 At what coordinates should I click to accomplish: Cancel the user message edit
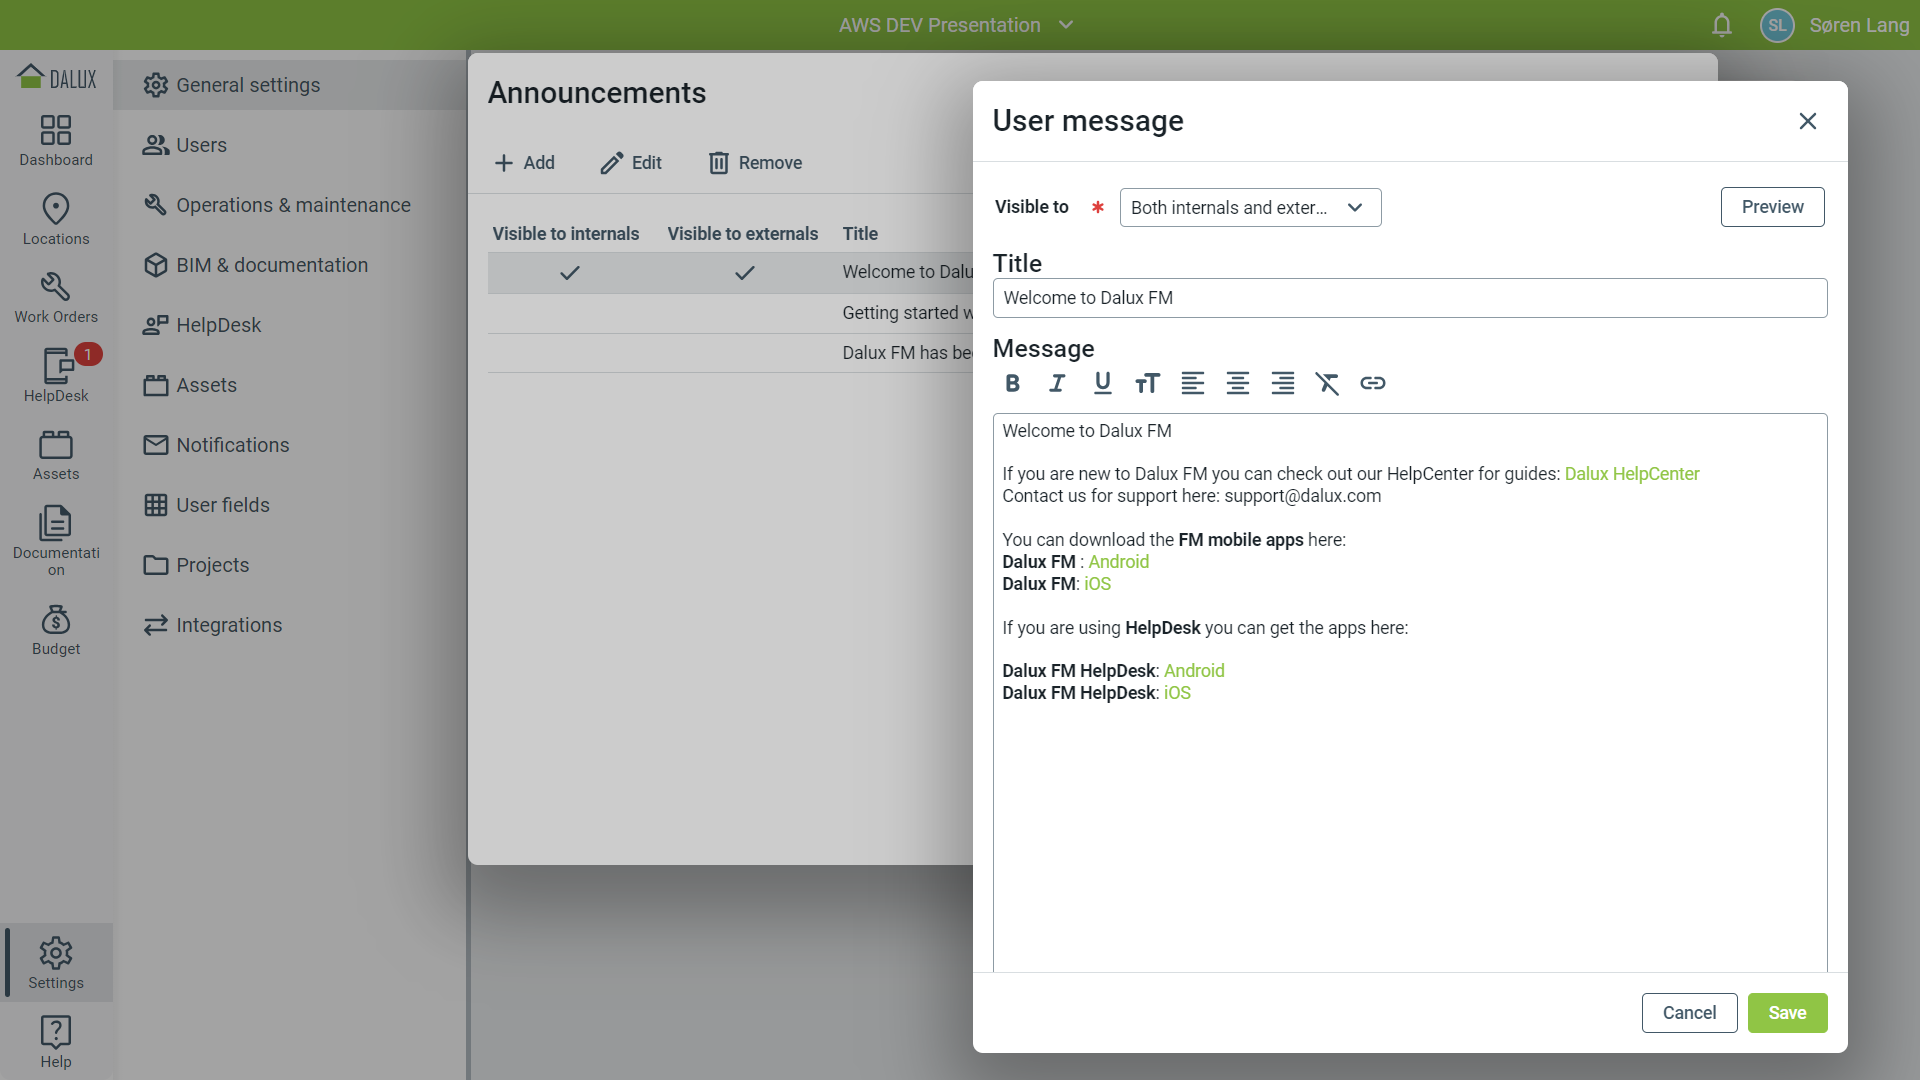coord(1689,1013)
